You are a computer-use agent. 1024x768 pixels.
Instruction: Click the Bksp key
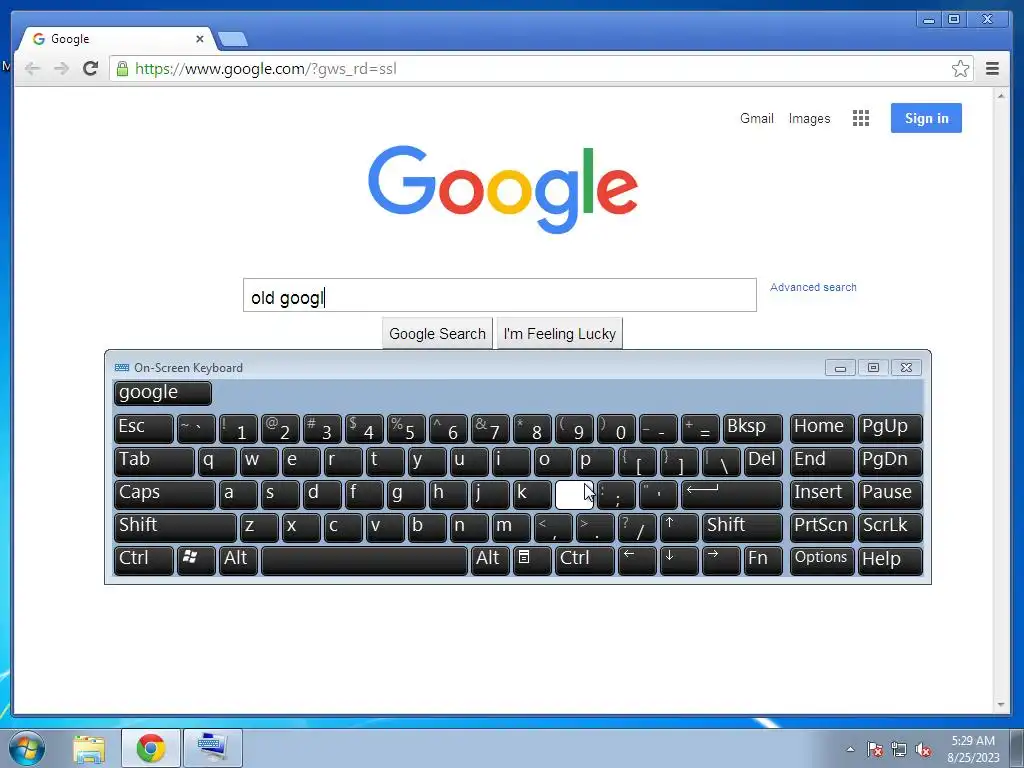pyautogui.click(x=752, y=428)
